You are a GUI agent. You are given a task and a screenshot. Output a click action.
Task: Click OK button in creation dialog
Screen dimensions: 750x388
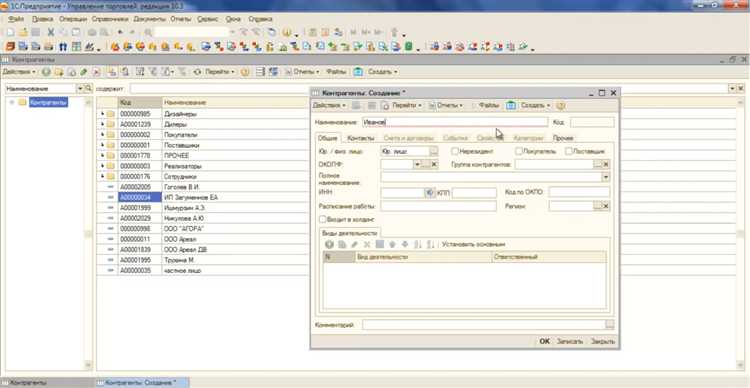coord(544,342)
